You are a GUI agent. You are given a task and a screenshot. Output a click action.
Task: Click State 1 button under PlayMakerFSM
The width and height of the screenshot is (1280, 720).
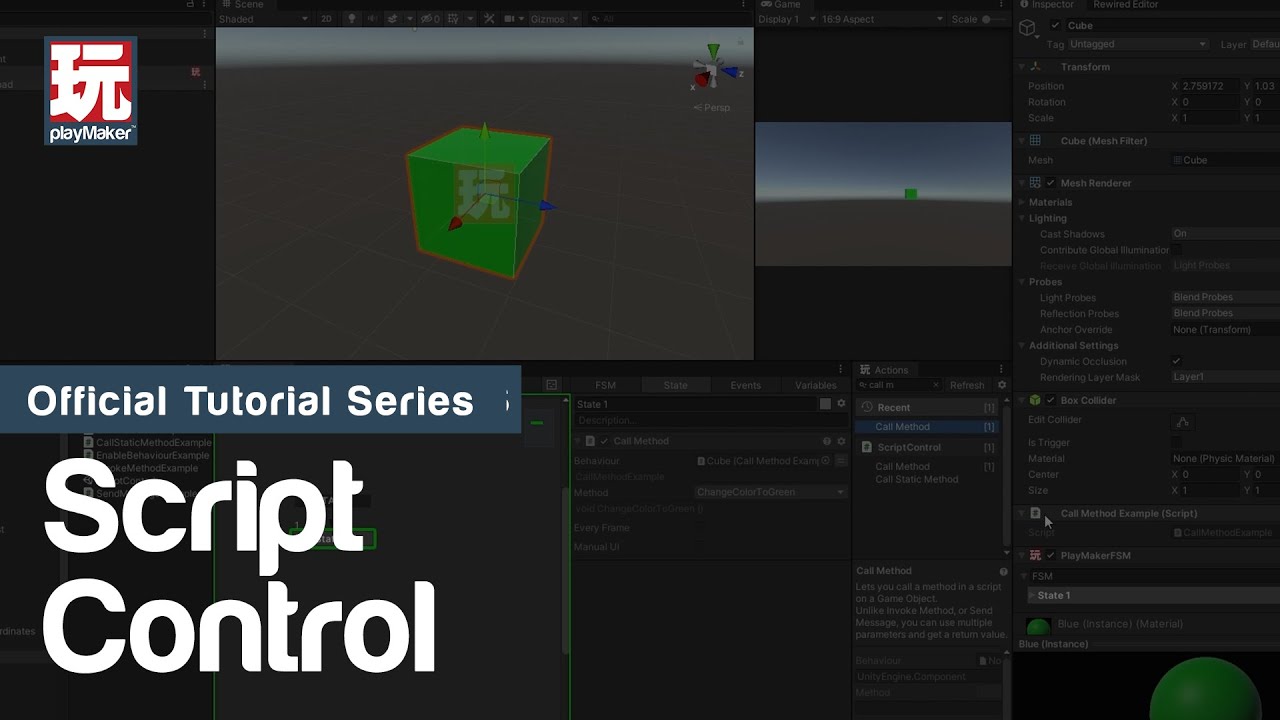[1154, 595]
